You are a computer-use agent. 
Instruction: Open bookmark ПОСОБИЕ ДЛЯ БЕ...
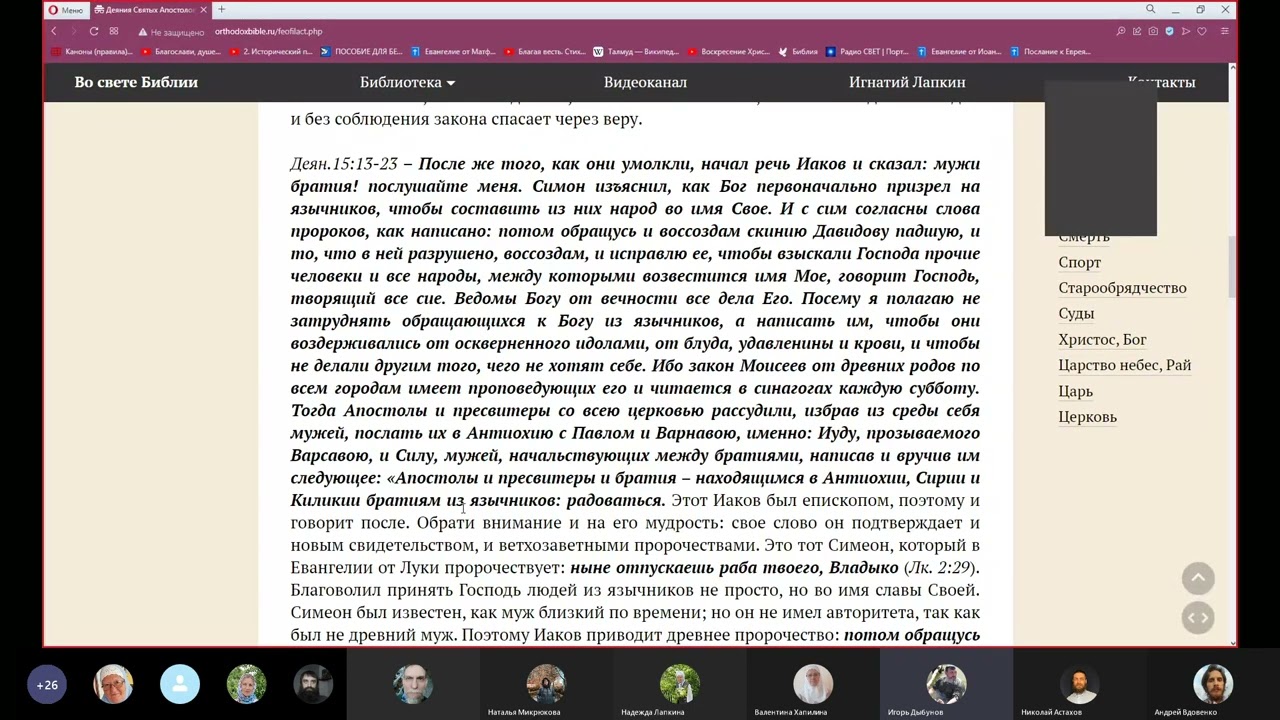361,51
